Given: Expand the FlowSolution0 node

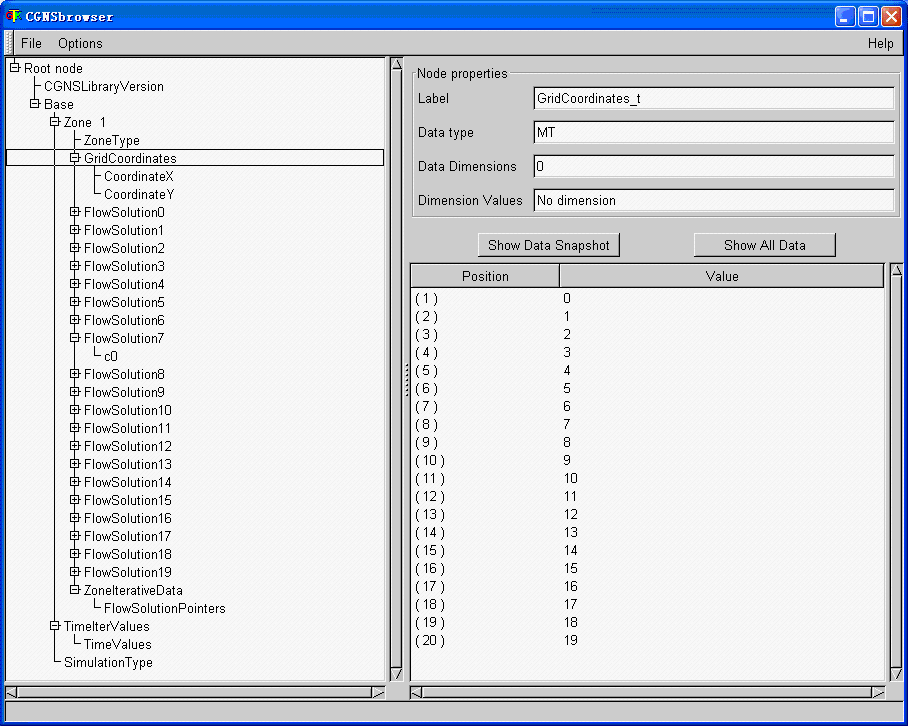Looking at the screenshot, I should (x=75, y=212).
